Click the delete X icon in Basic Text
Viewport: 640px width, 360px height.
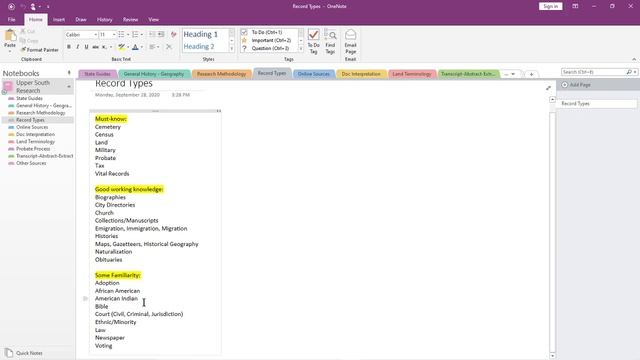pos(169,47)
